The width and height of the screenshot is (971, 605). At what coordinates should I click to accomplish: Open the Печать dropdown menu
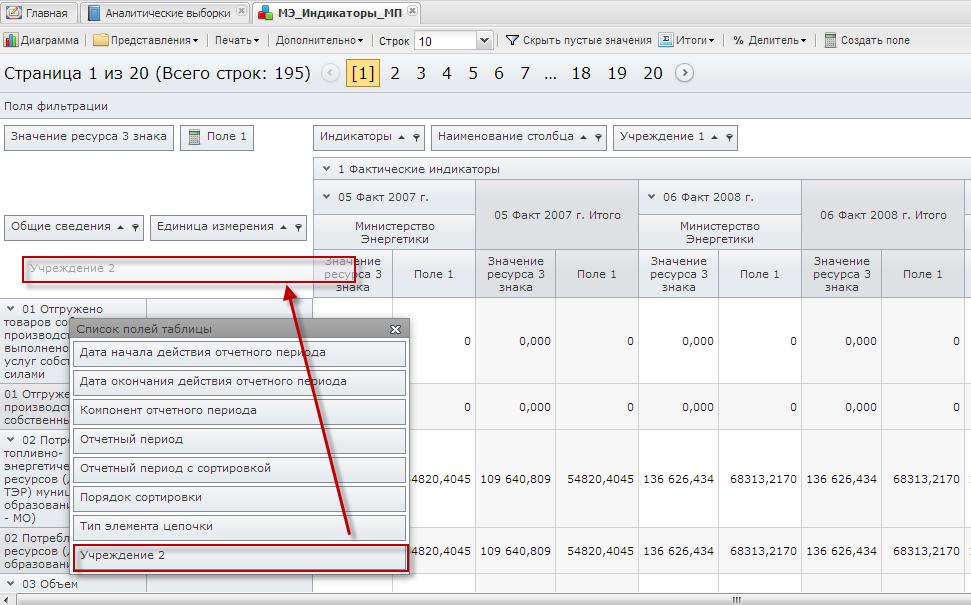pyautogui.click(x=237, y=40)
